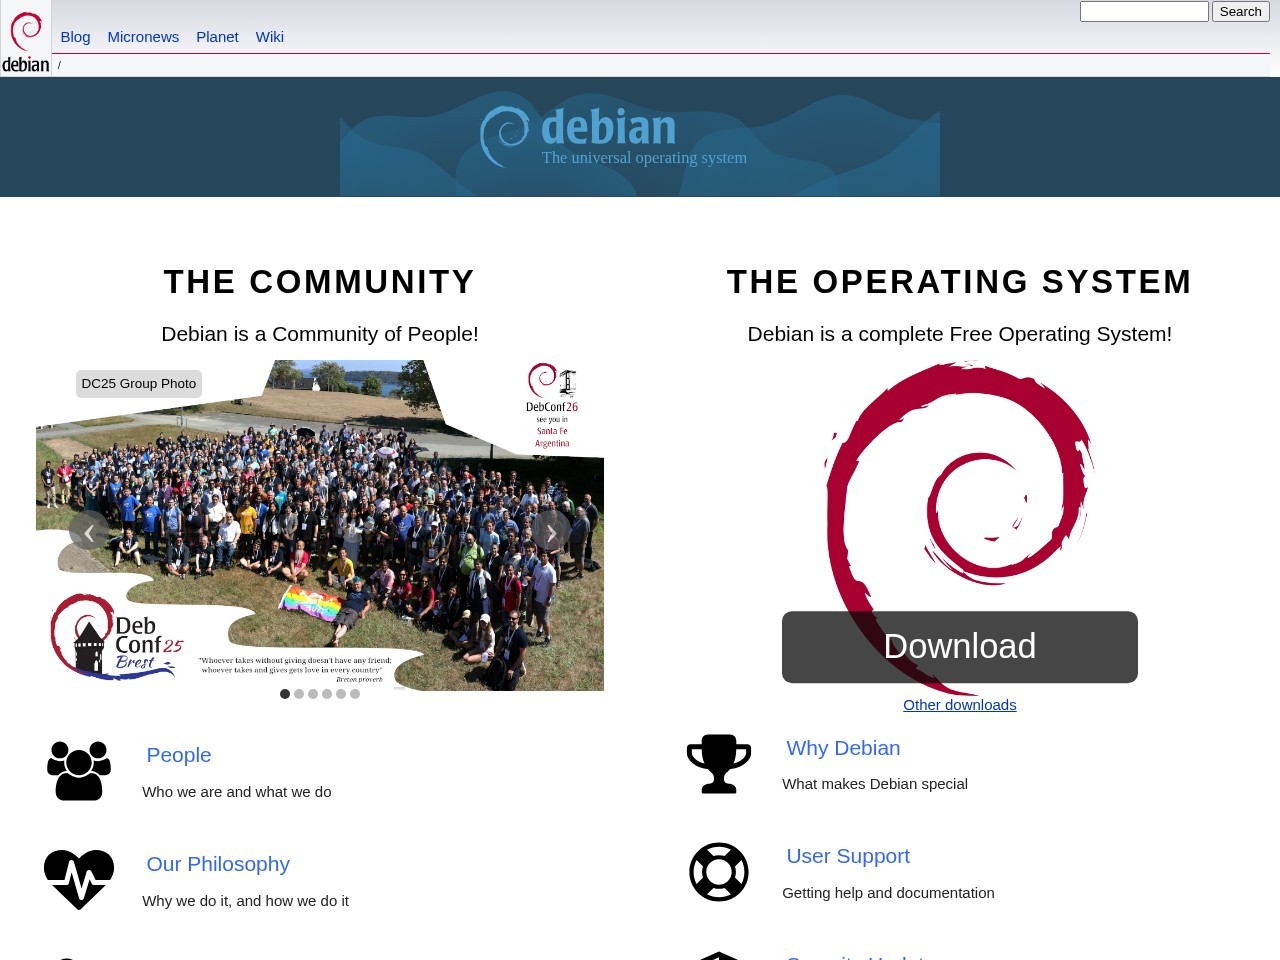Image resolution: width=1280 pixels, height=960 pixels.
Task: Show previous slide with left arrow
Action: click(x=89, y=532)
